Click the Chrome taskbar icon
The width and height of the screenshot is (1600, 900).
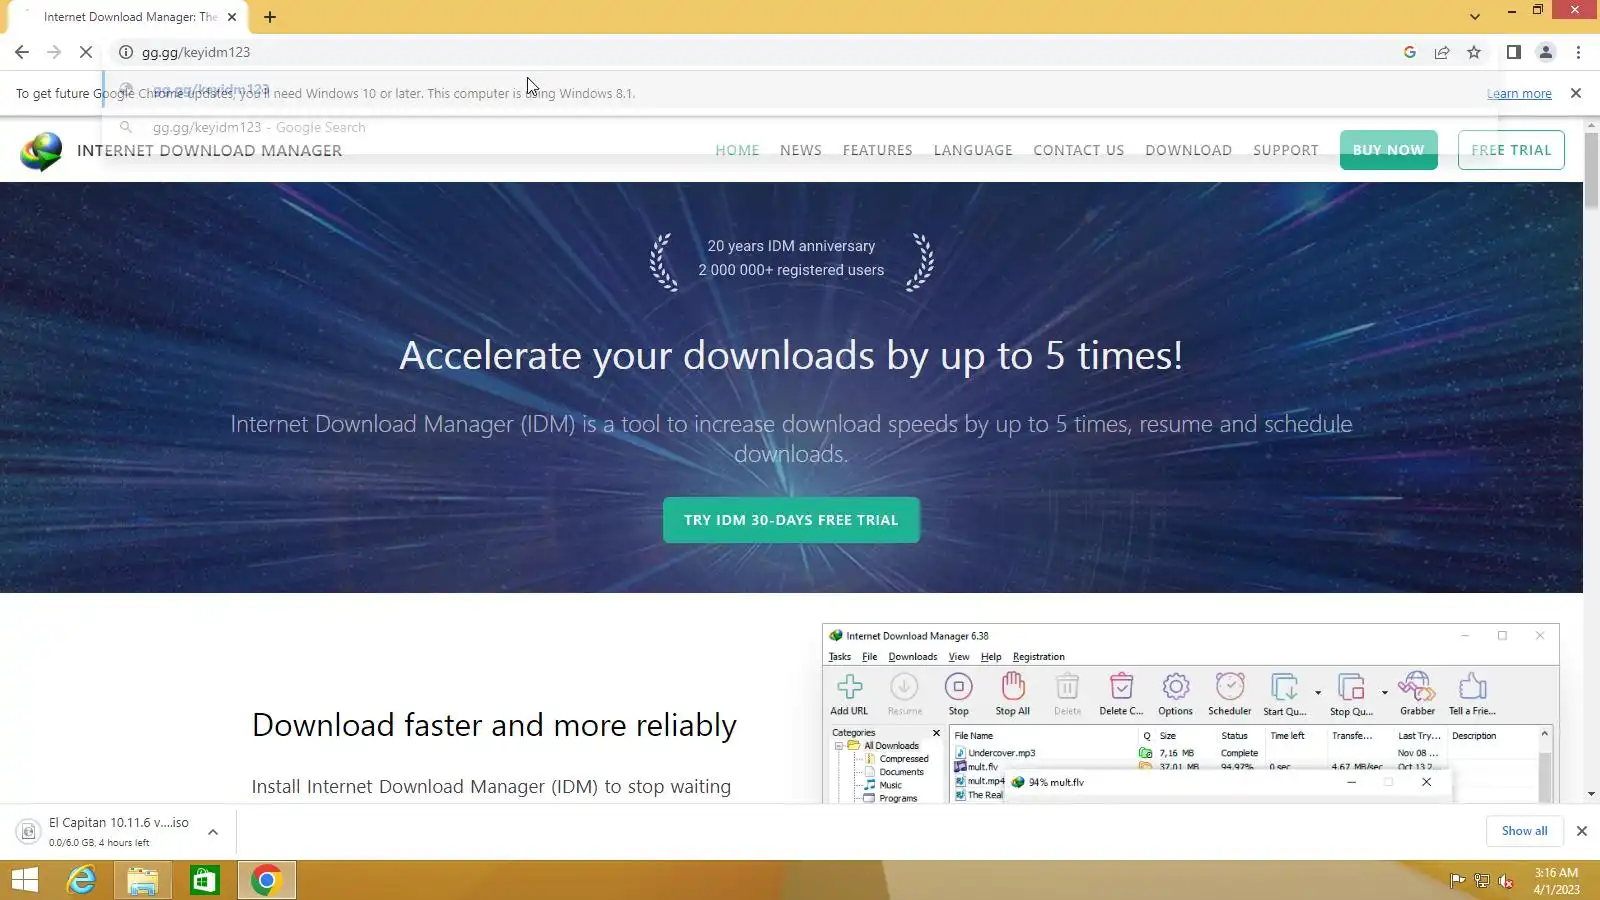pyautogui.click(x=266, y=880)
